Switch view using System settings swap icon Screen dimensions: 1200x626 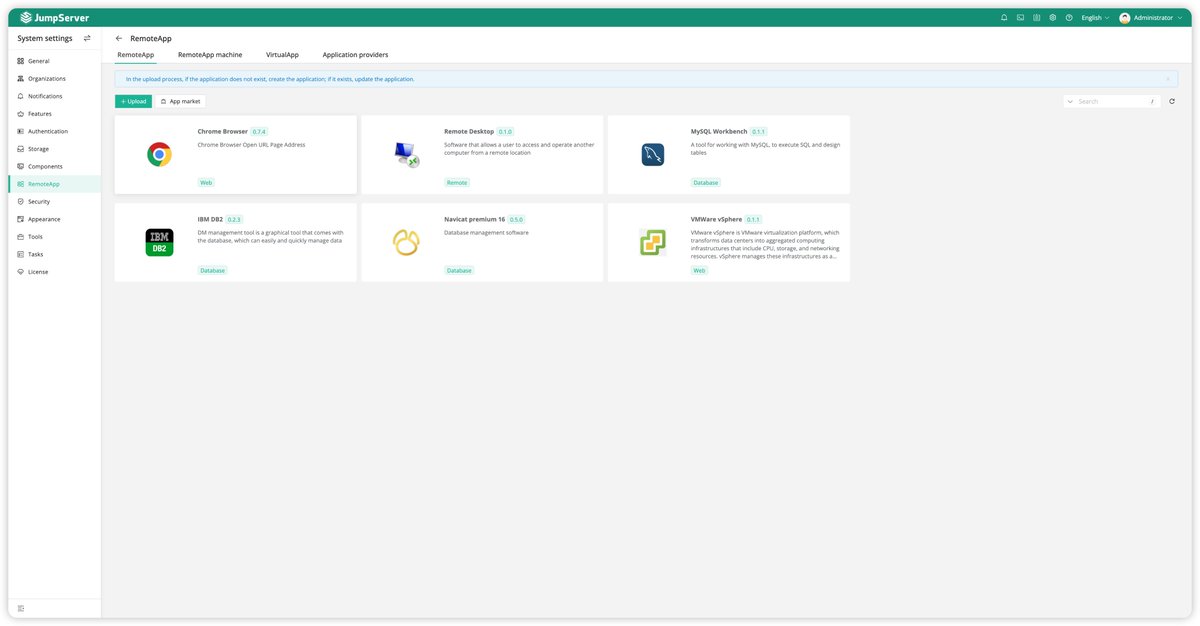click(87, 38)
